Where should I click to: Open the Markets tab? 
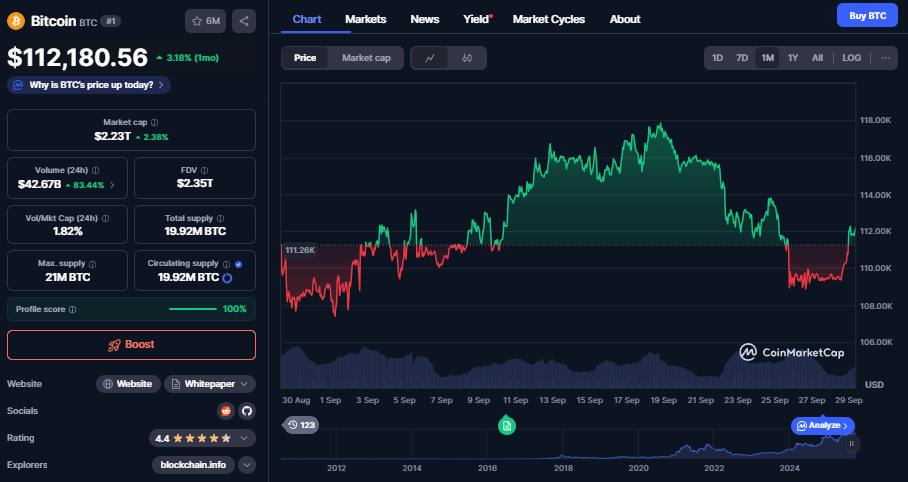click(365, 19)
